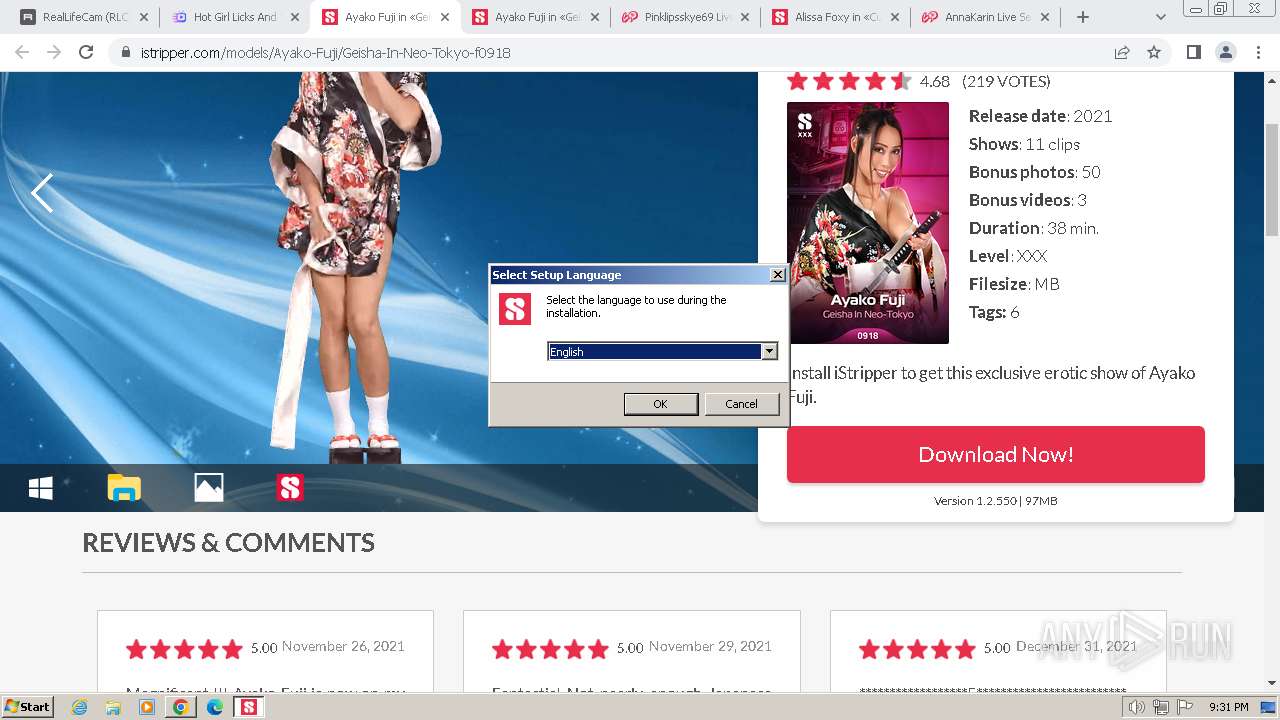Screen dimensions: 1280x720
Task: Open the Chrome three-dot menu
Action: click(1257, 52)
